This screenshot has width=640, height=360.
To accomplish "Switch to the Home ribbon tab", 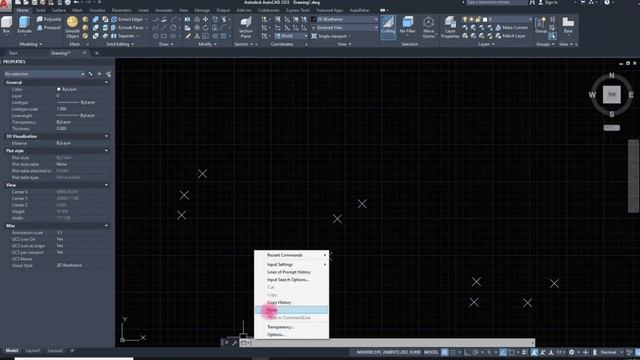I will pos(22,10).
